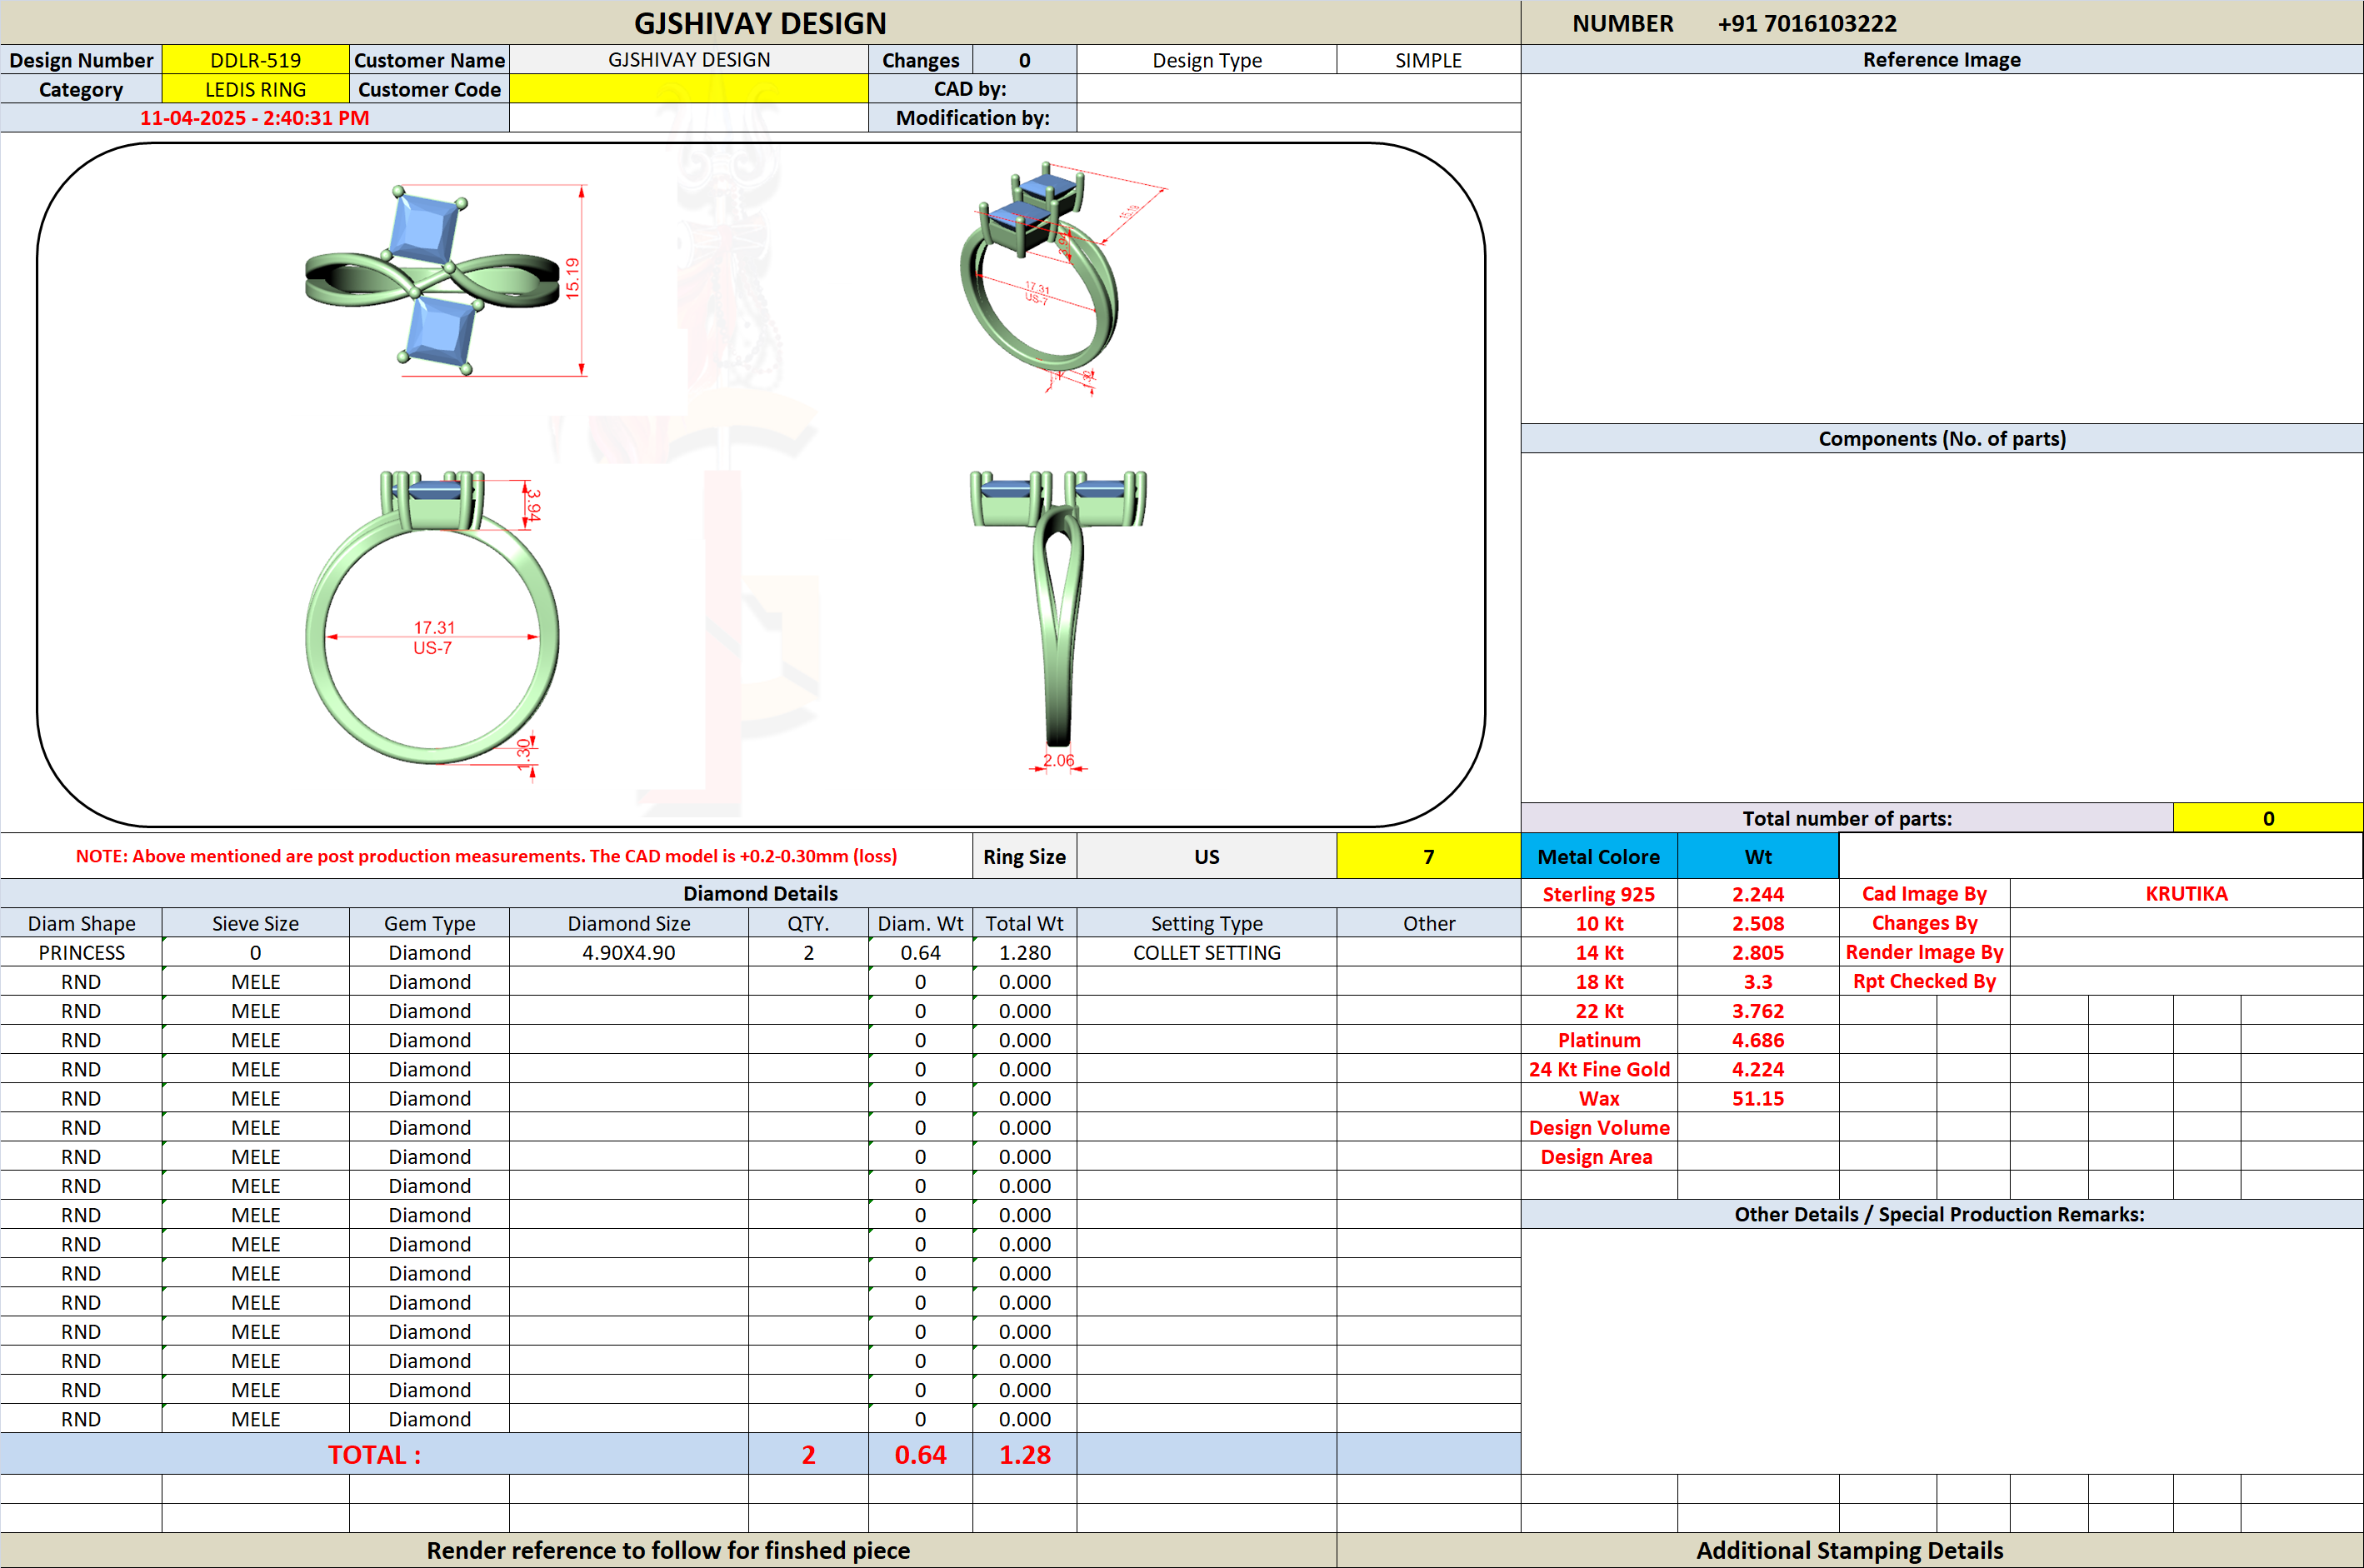Screen dimensions: 2364x1568
Task: Select the Other Details / Special Production Remarks header
Action: [x=1941, y=1214]
